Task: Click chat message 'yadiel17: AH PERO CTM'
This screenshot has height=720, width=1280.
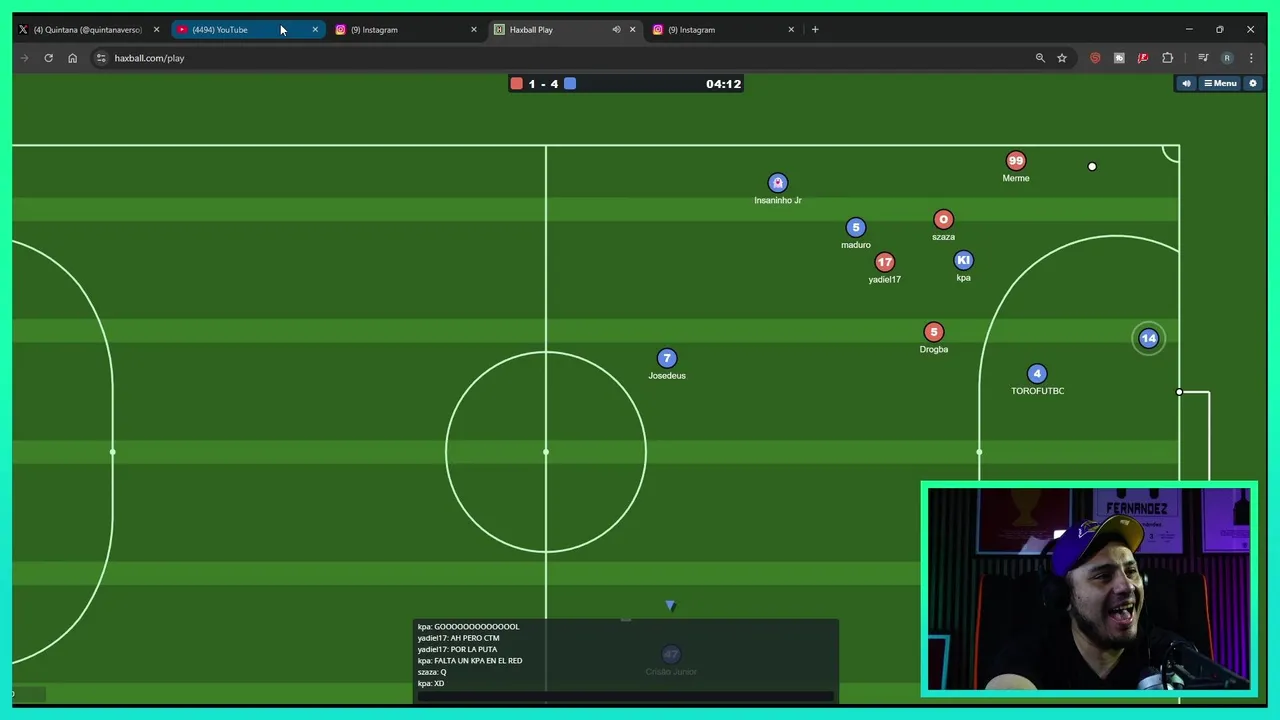Action: [458, 638]
